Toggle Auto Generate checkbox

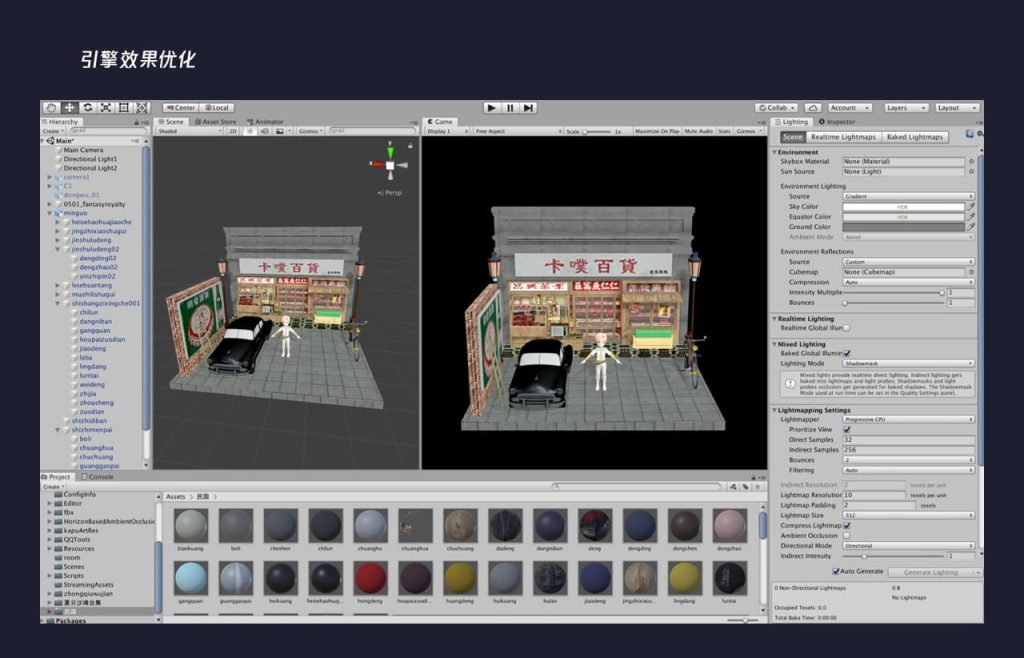(836, 571)
